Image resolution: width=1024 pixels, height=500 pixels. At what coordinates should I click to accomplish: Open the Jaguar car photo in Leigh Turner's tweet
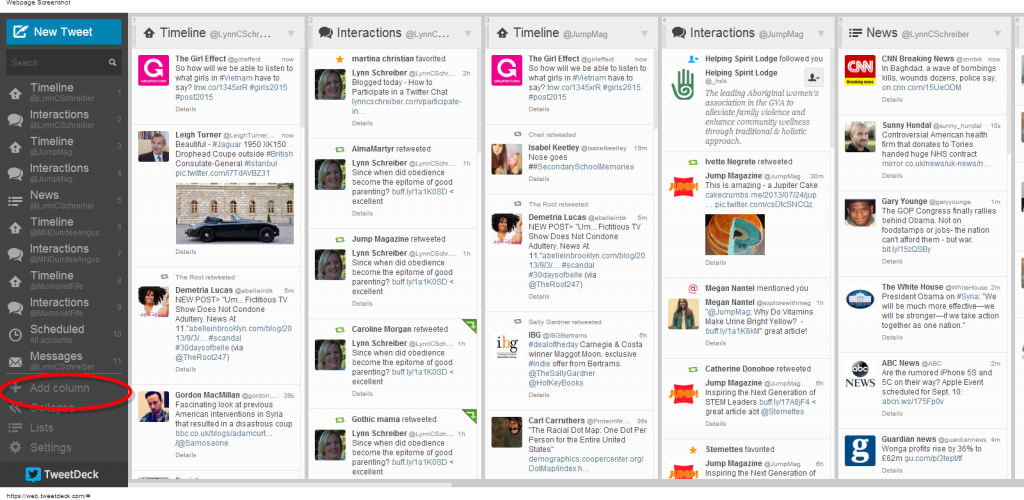(235, 212)
